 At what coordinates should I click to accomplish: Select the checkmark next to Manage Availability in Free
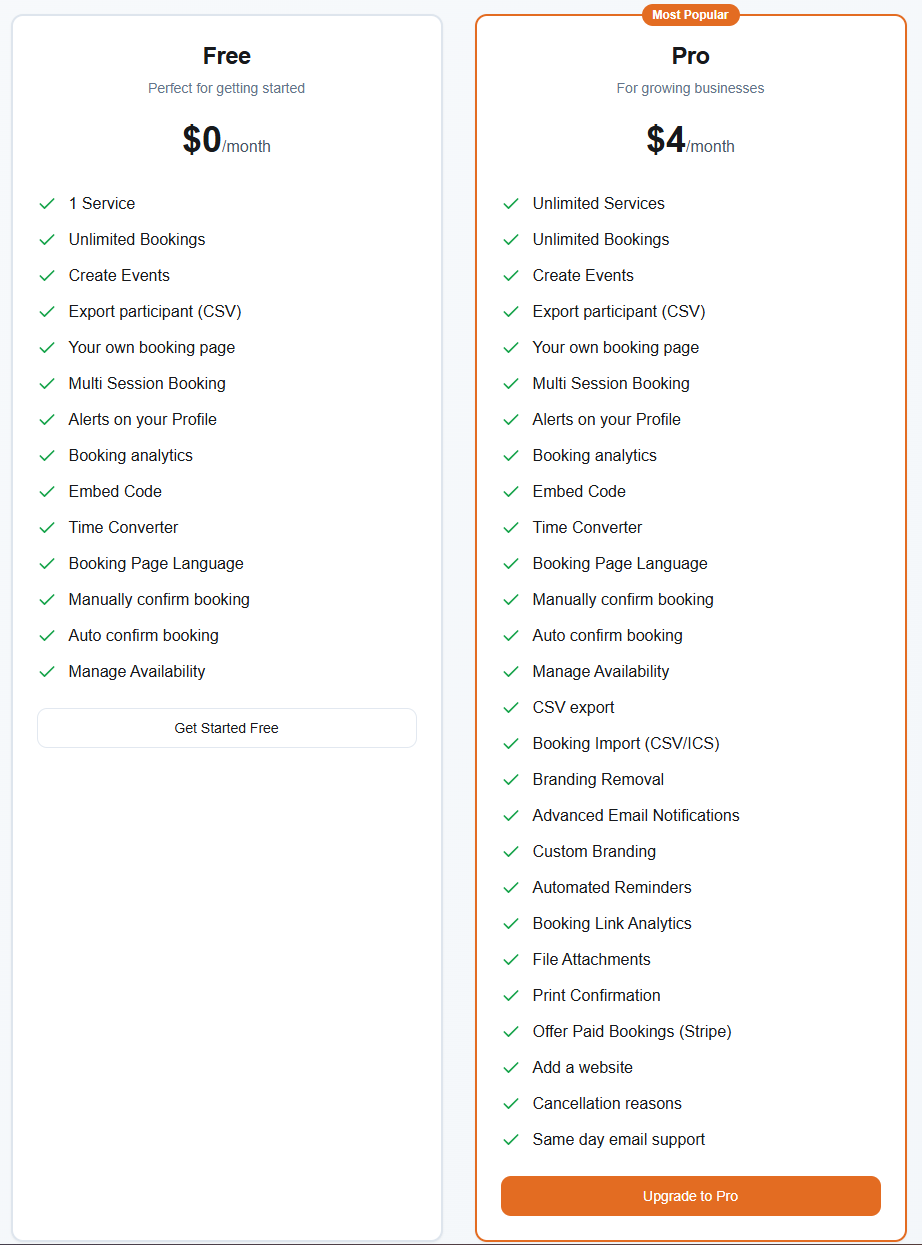tap(47, 671)
